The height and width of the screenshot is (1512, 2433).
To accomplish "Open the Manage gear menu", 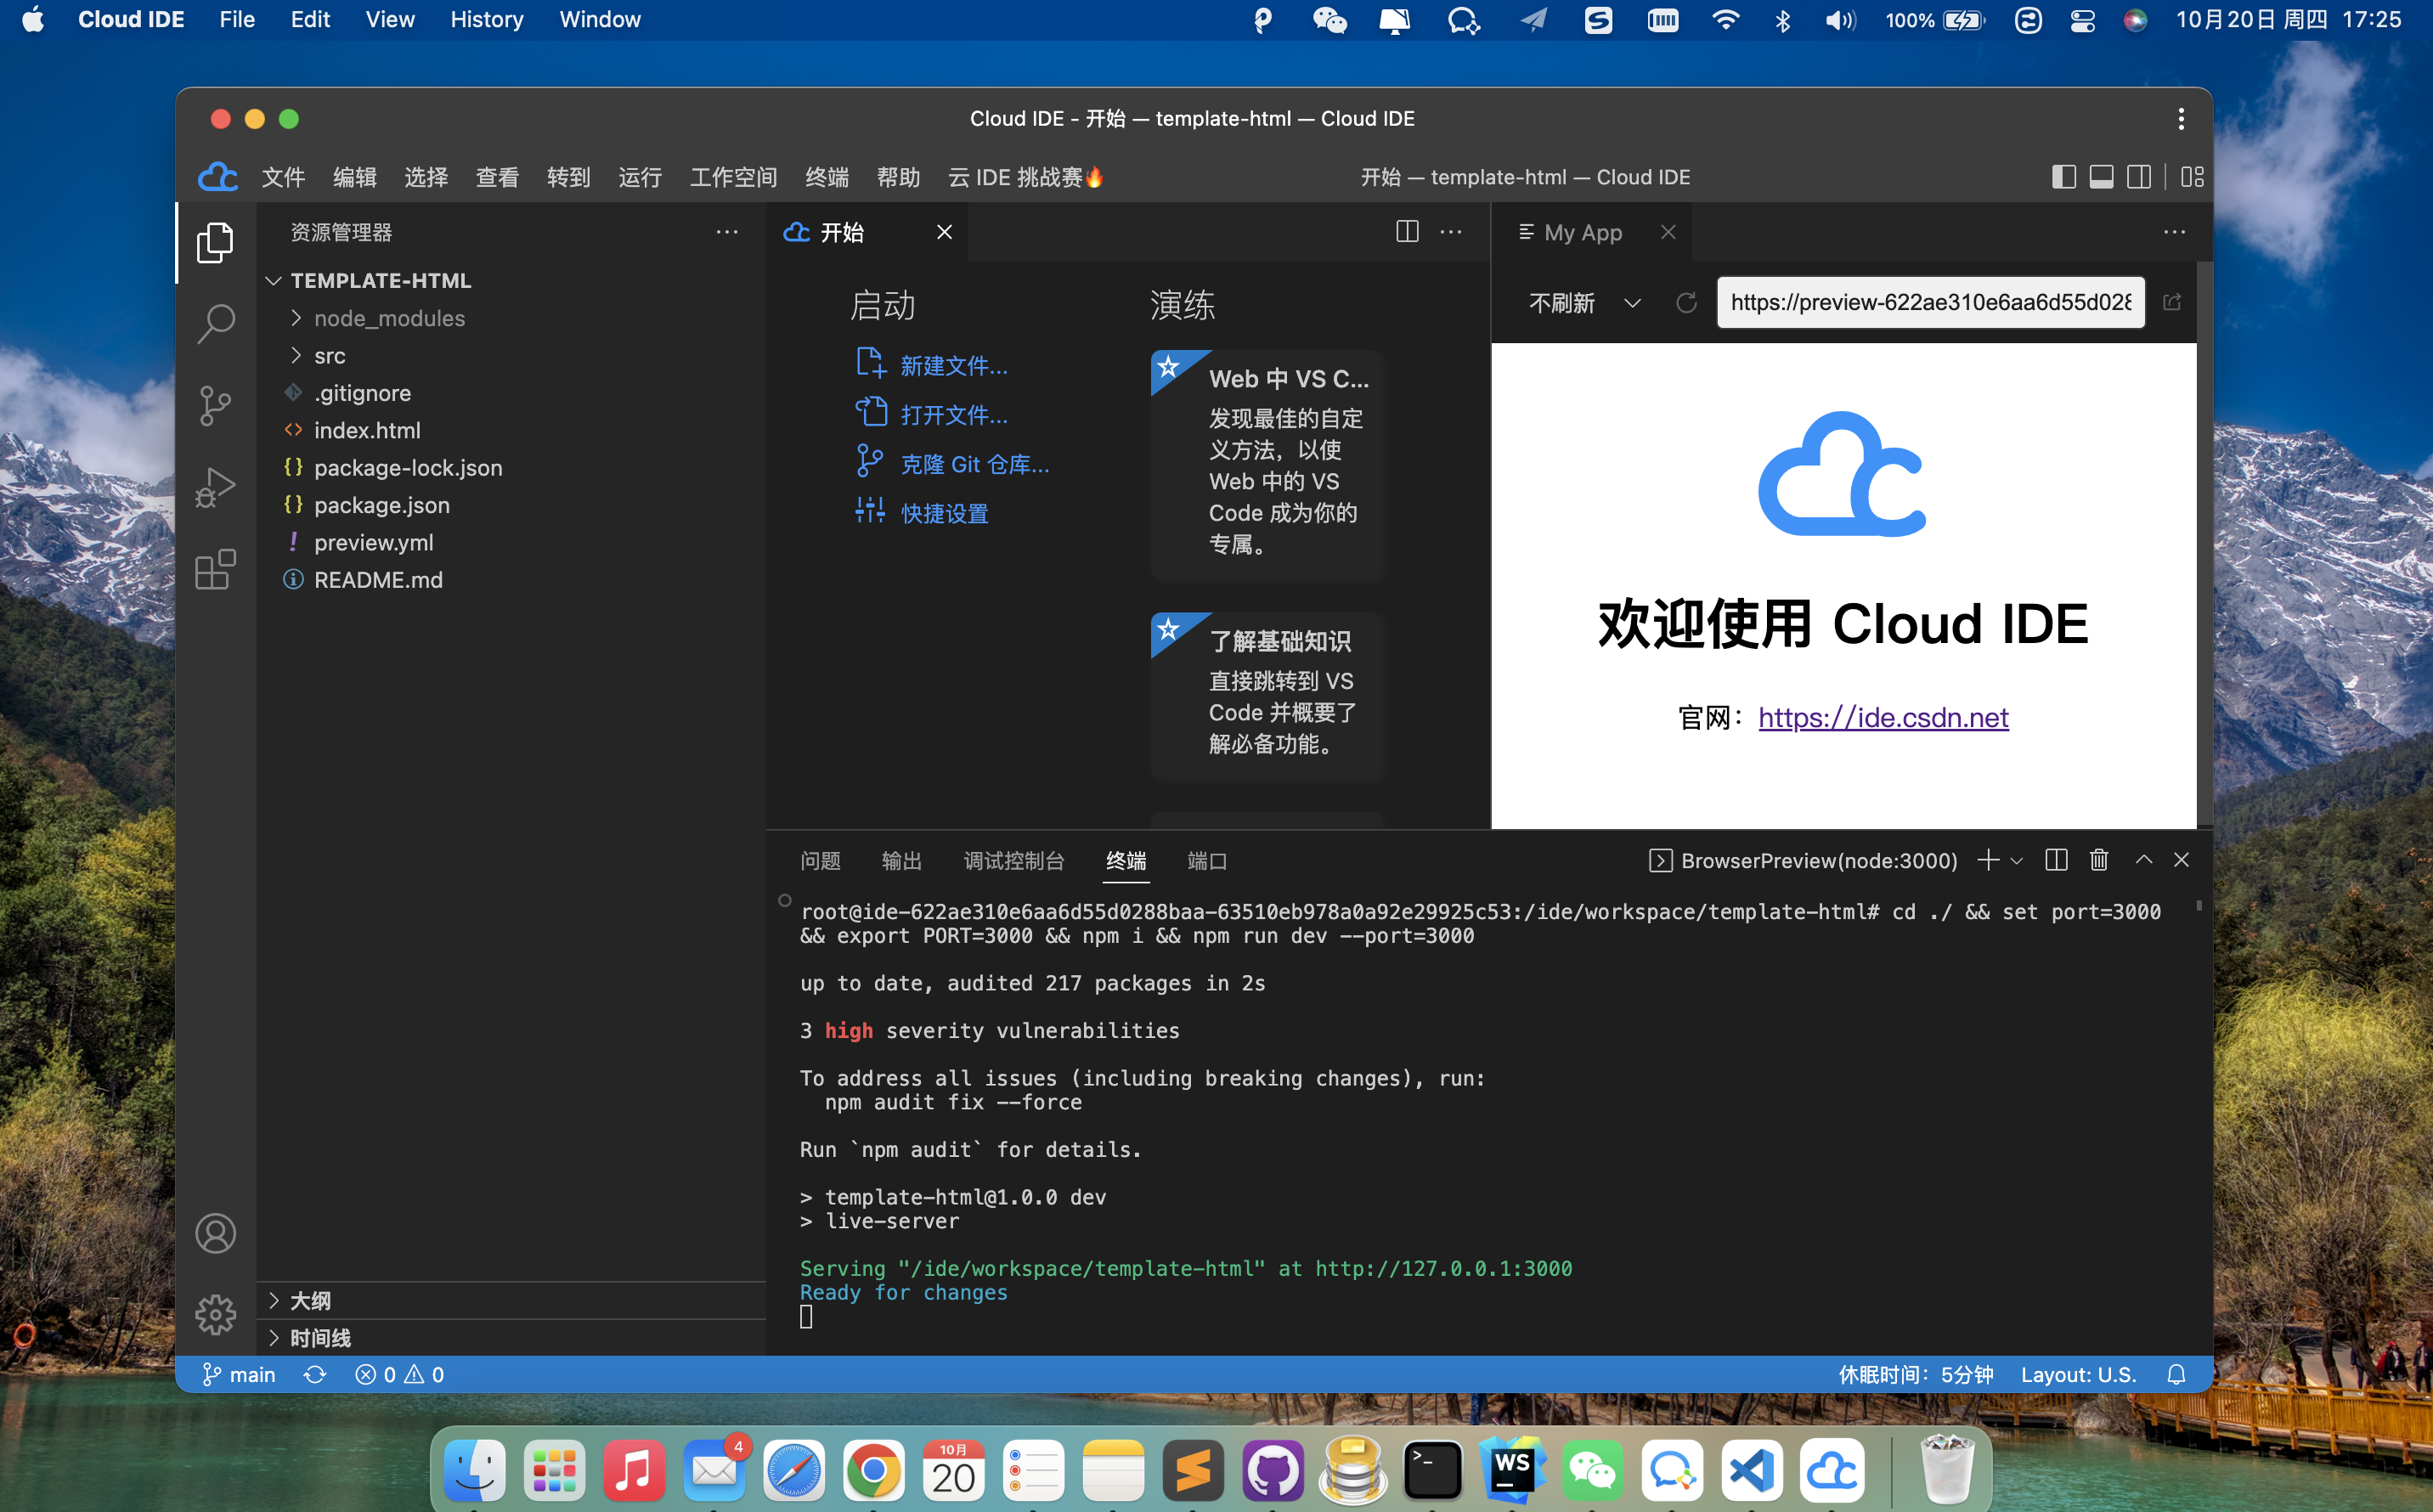I will point(215,1314).
